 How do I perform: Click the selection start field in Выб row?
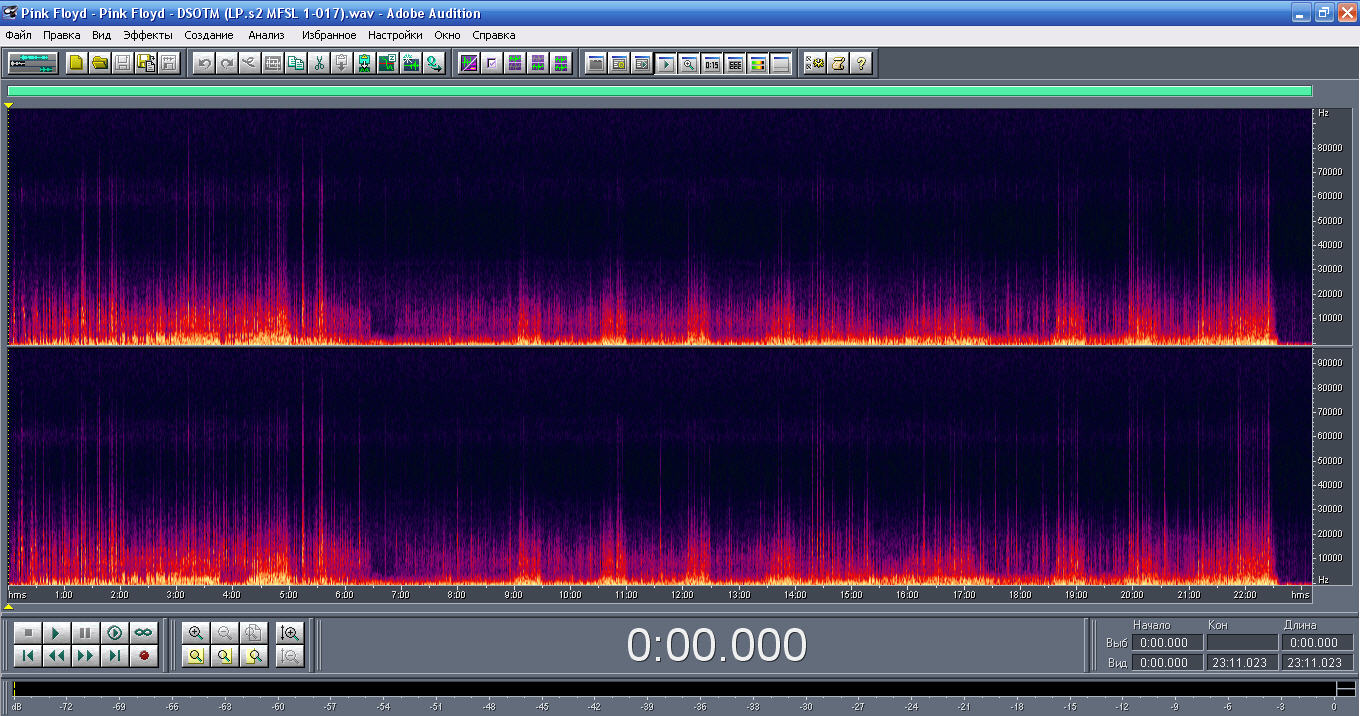click(1167, 643)
